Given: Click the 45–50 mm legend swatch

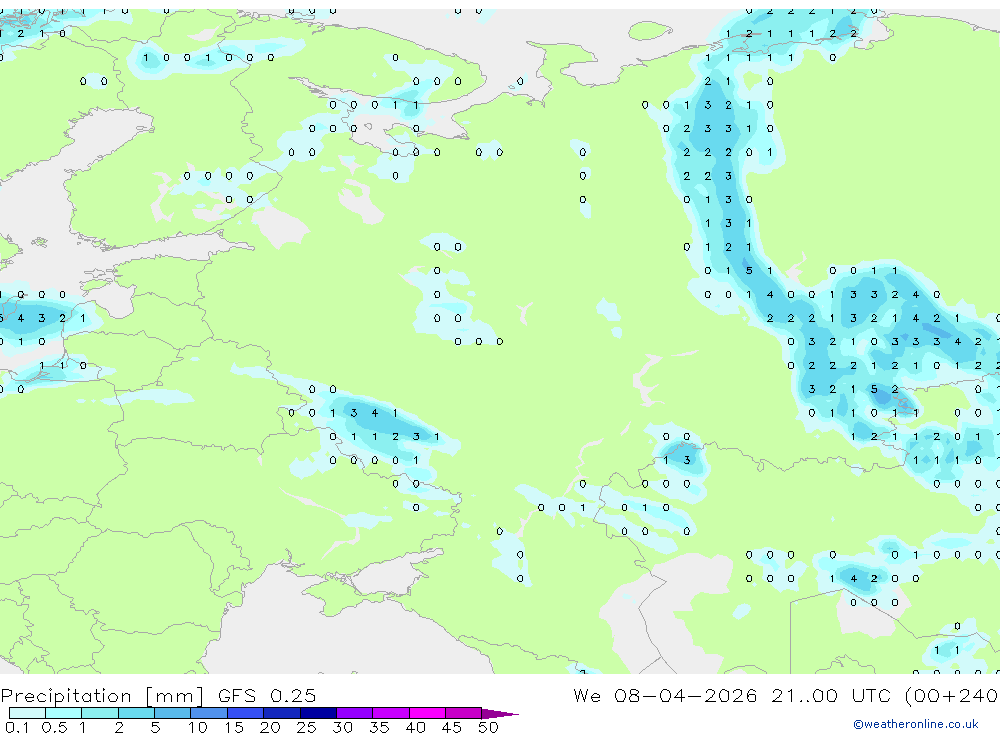Looking at the screenshot, I should tap(464, 713).
